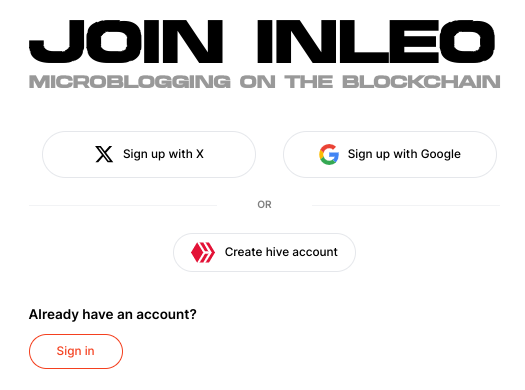
Task: Click the word JOIN in heading
Action: click(126, 42)
